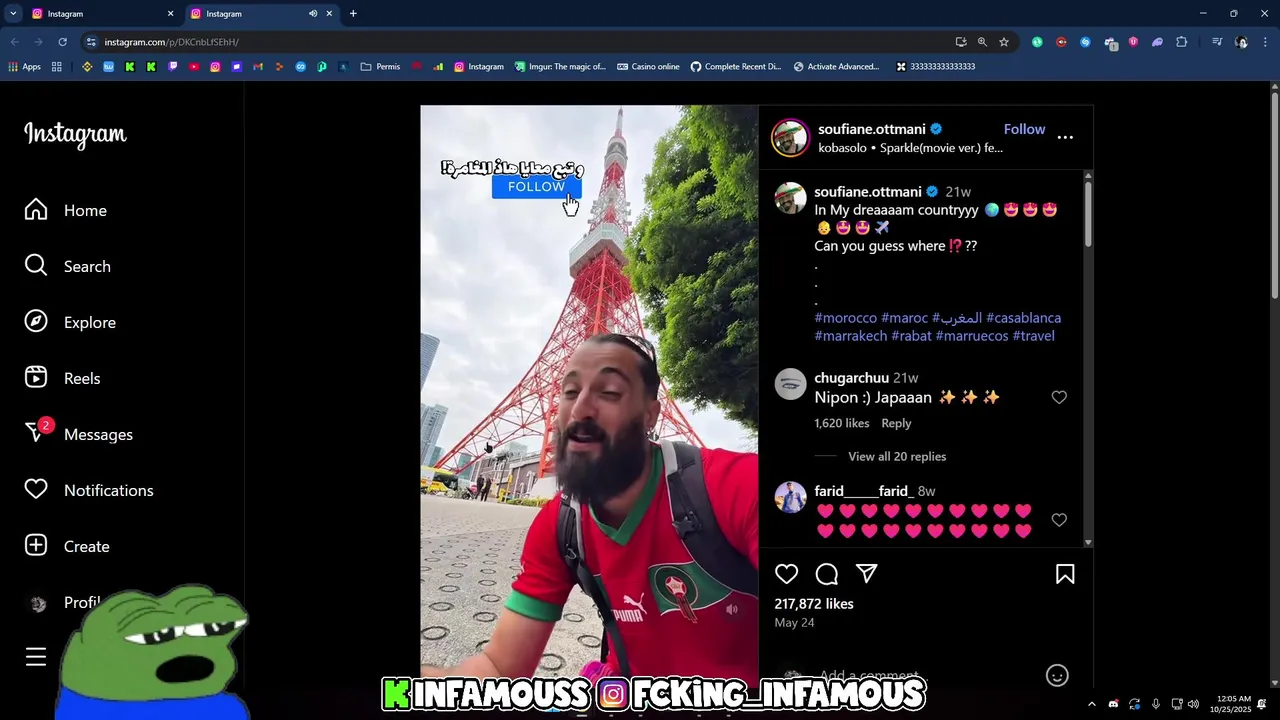View all 20 replies
The width and height of the screenshot is (1280, 720).
coord(897,456)
